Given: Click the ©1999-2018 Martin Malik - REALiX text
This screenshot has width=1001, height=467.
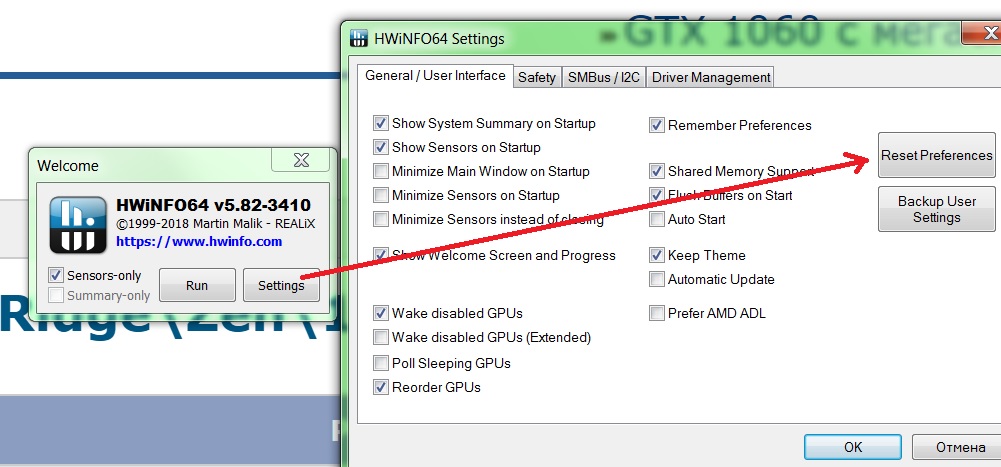Looking at the screenshot, I should click(215, 224).
